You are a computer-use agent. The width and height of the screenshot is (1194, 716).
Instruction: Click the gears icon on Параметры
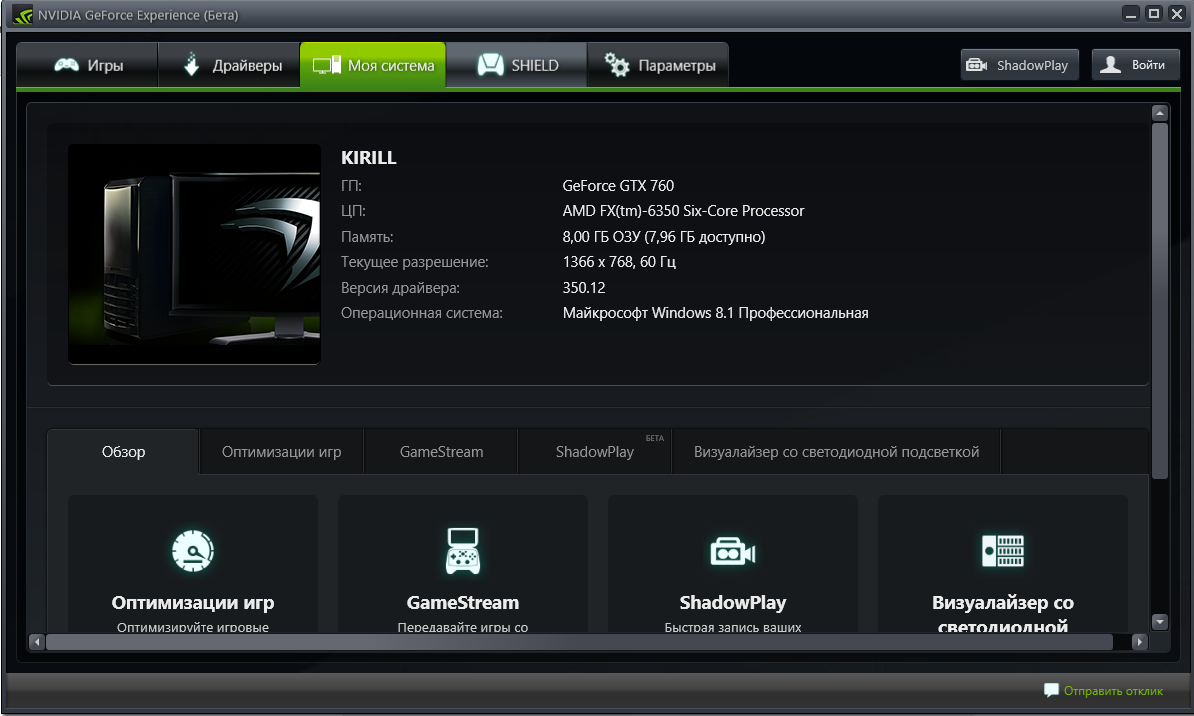(617, 65)
